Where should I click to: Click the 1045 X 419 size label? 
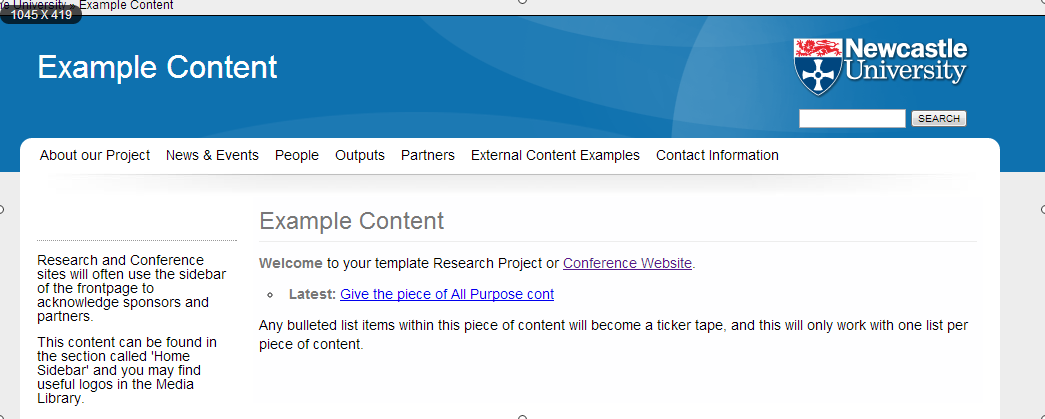point(41,15)
